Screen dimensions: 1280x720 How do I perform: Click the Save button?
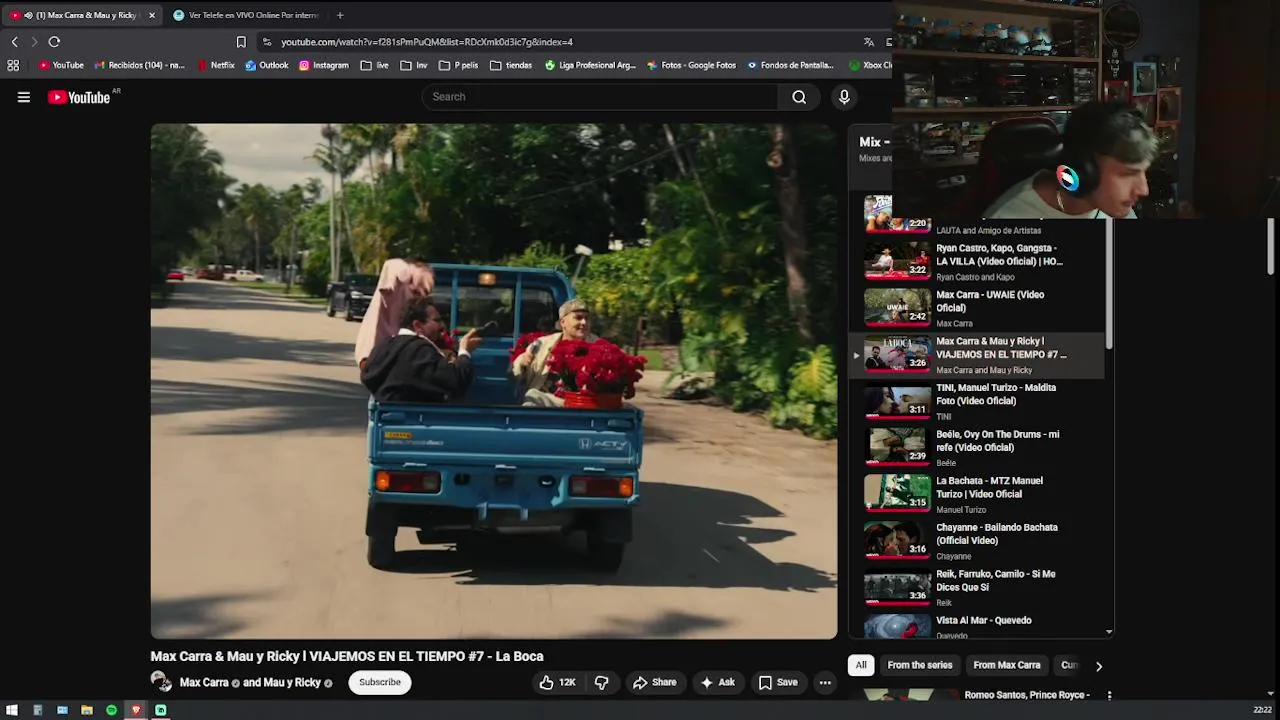tap(778, 682)
